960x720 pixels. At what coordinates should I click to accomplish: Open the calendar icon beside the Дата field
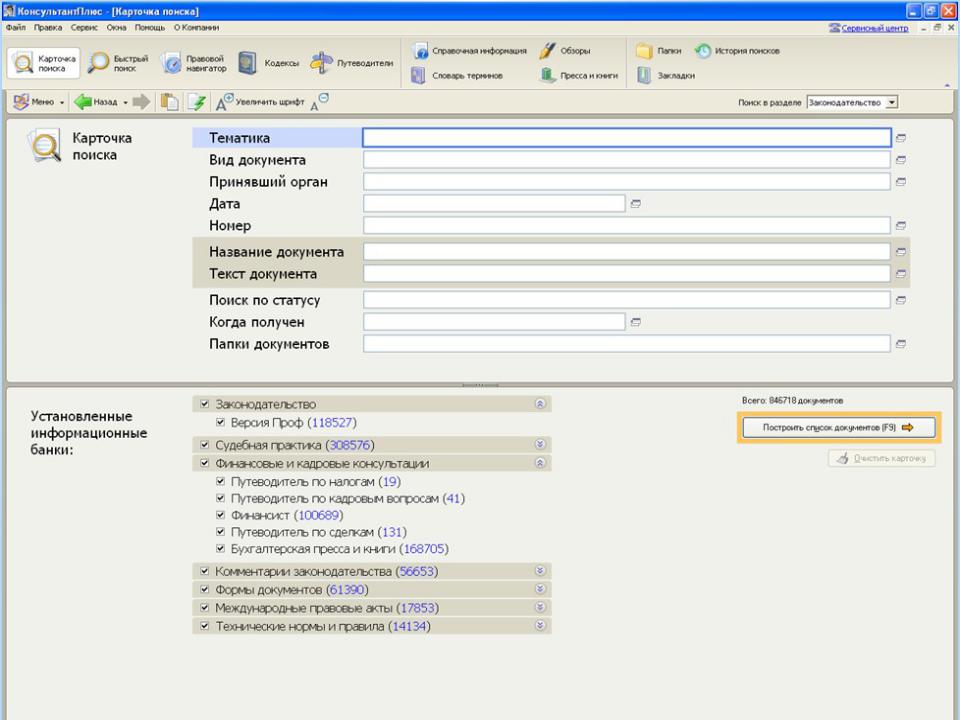click(636, 204)
